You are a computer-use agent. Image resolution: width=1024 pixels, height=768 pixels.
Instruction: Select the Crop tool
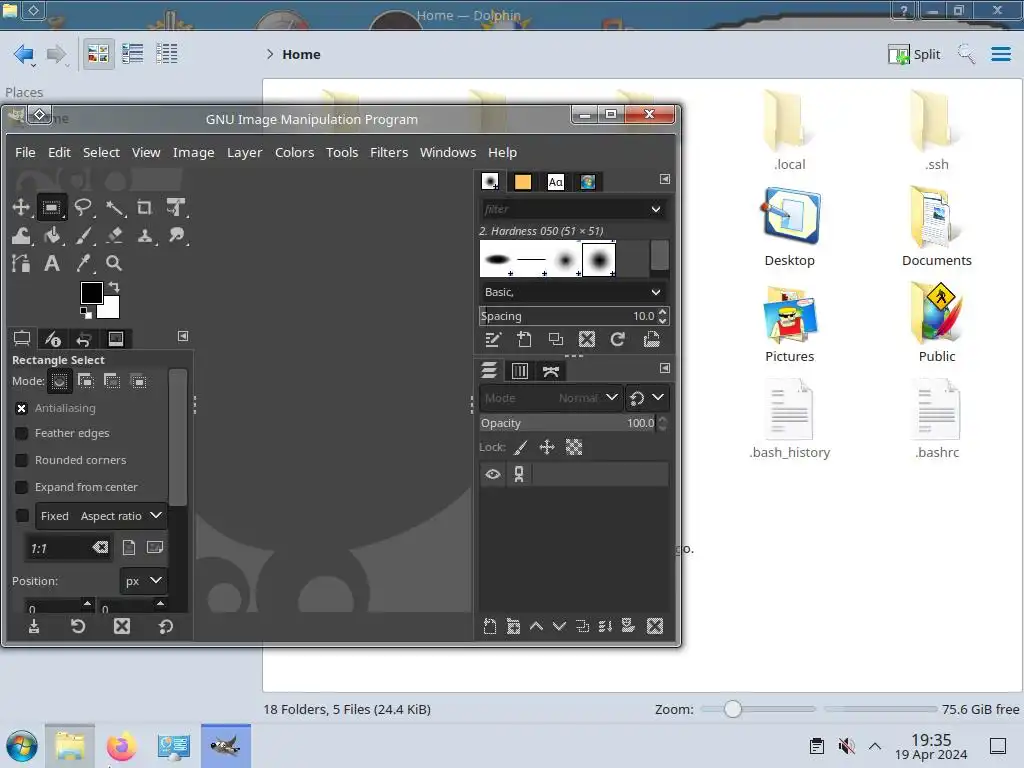click(144, 208)
